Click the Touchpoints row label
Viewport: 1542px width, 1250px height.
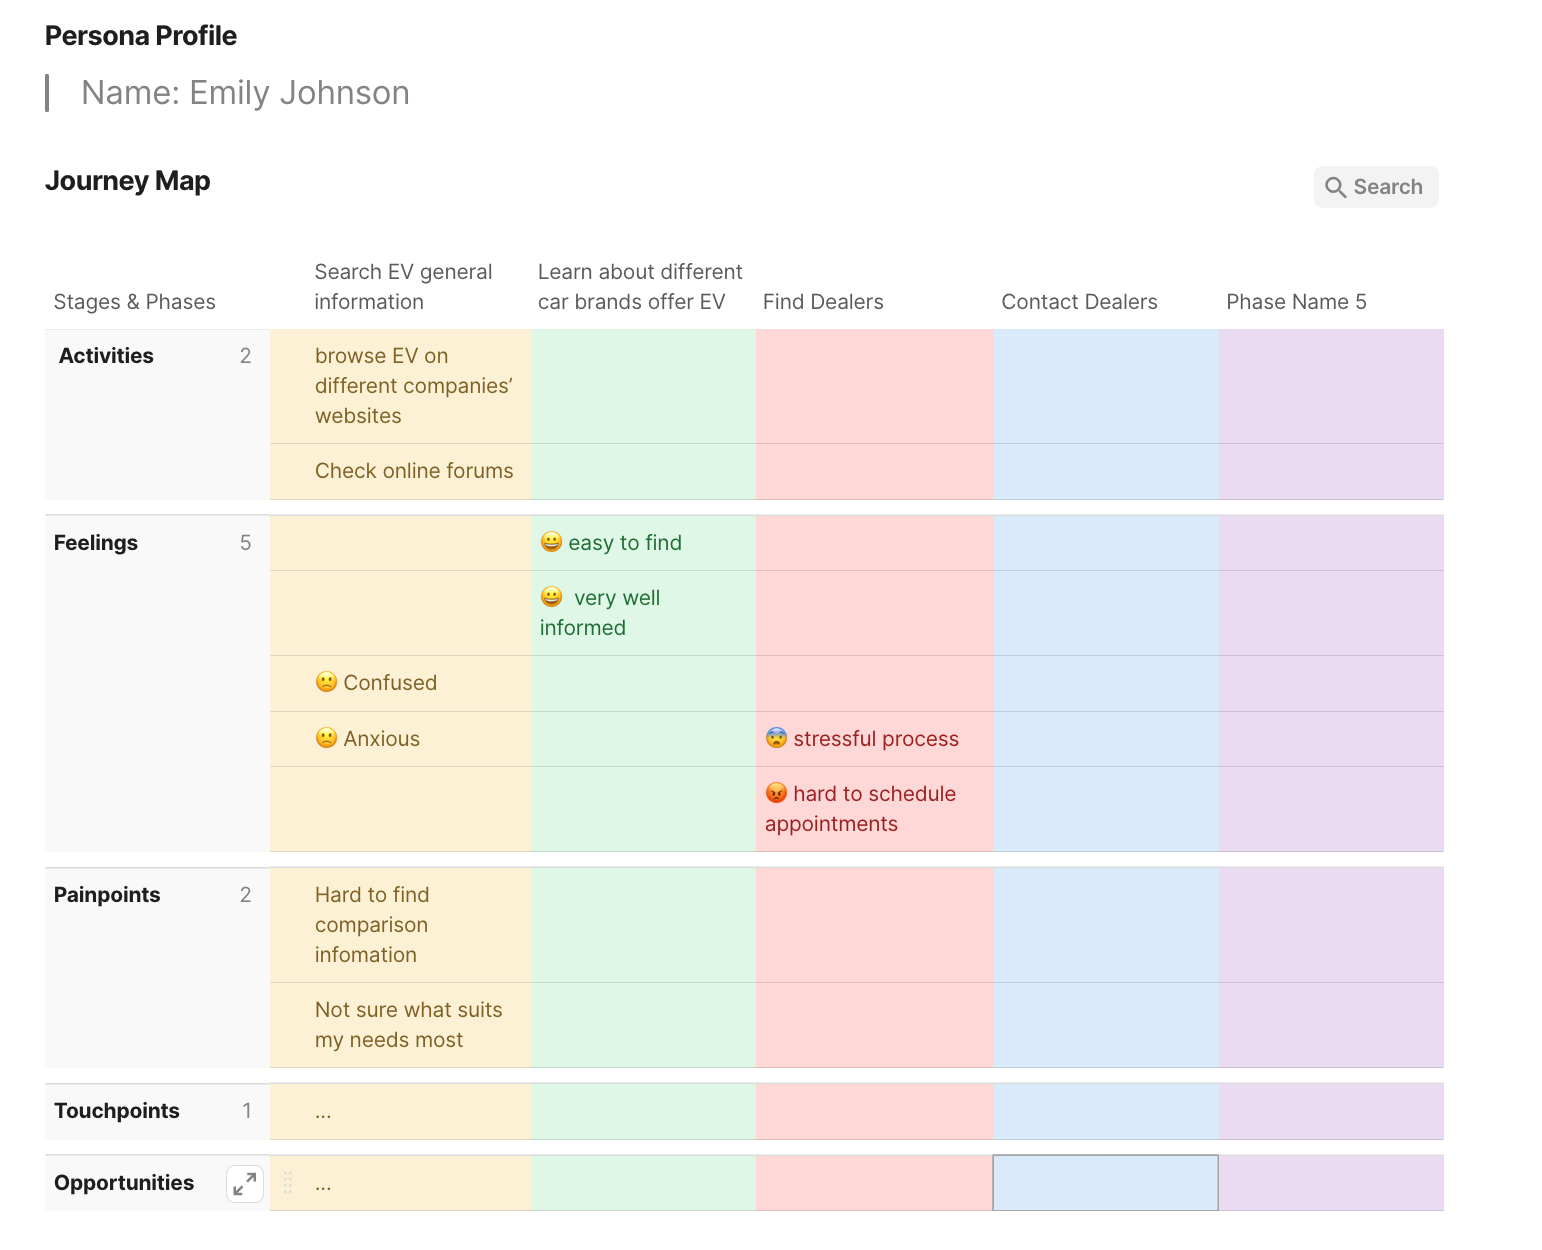click(117, 1111)
